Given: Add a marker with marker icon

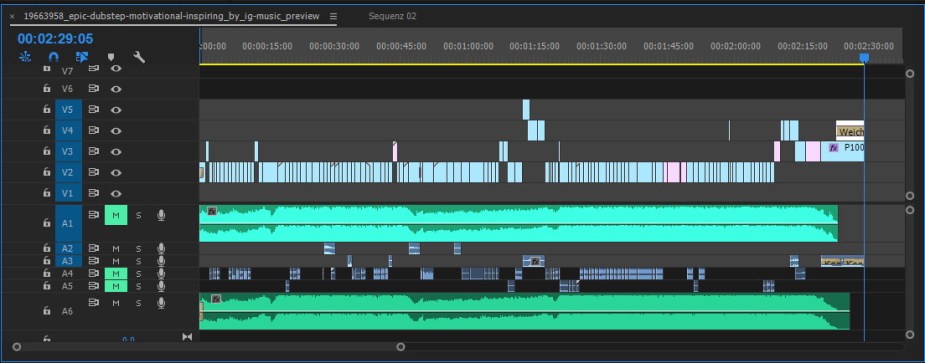Looking at the screenshot, I should (110, 57).
